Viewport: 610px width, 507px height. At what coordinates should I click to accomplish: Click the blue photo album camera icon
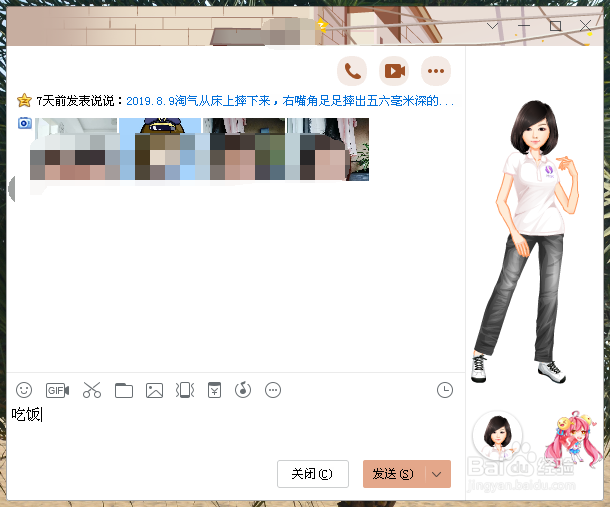click(25, 123)
